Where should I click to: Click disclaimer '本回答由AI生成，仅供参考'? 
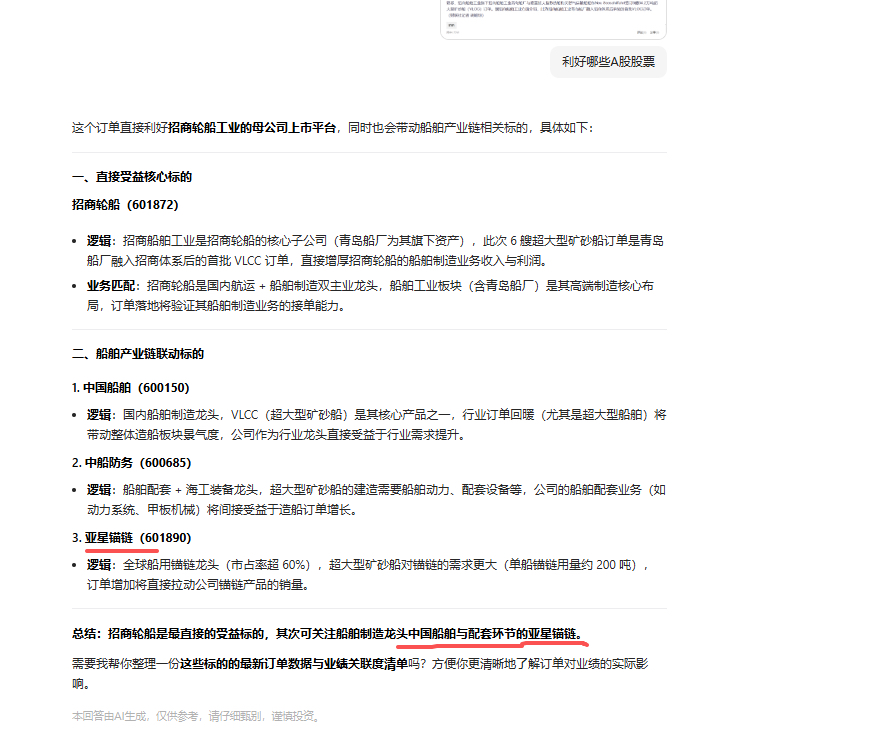coord(197,716)
